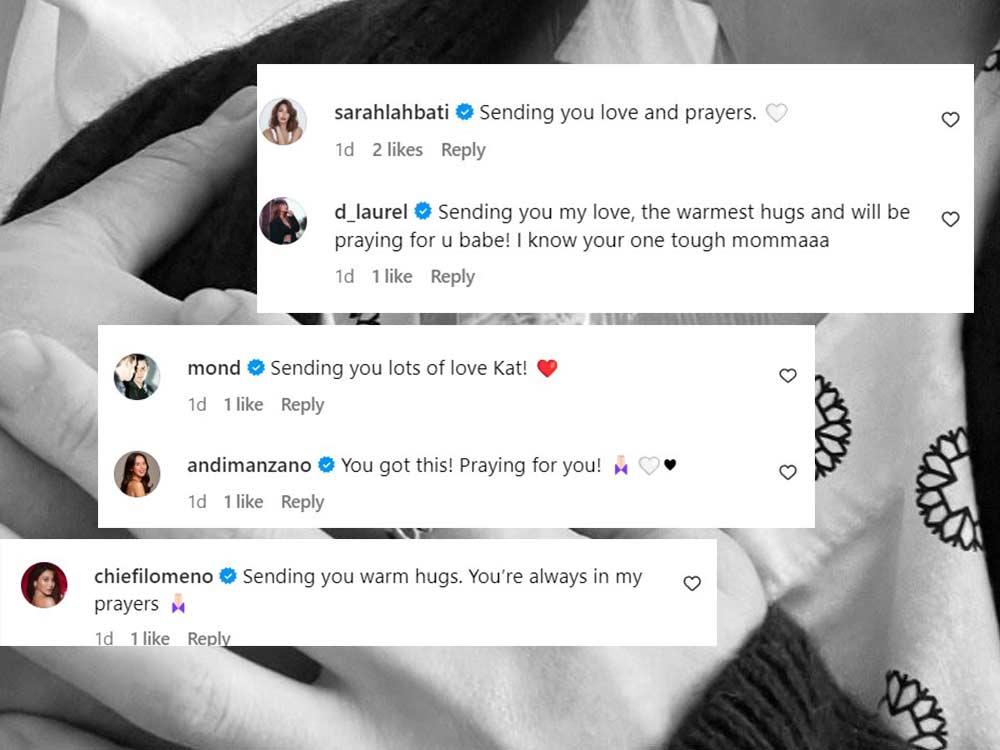1000x750 pixels.
Task: Tap heart icon beside andimanzano's comment
Action: [788, 472]
